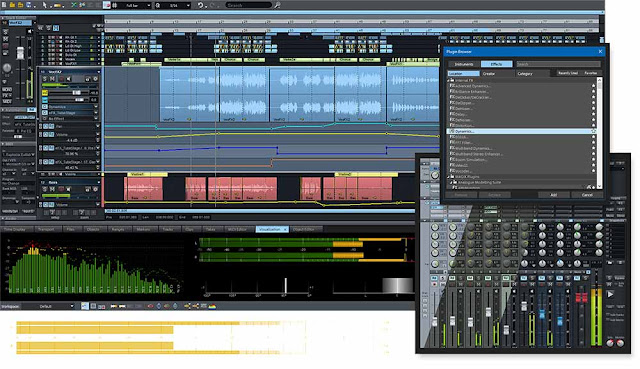This screenshot has width=640, height=369.
Task: Click the search field in top toolbar
Action: (249, 5)
